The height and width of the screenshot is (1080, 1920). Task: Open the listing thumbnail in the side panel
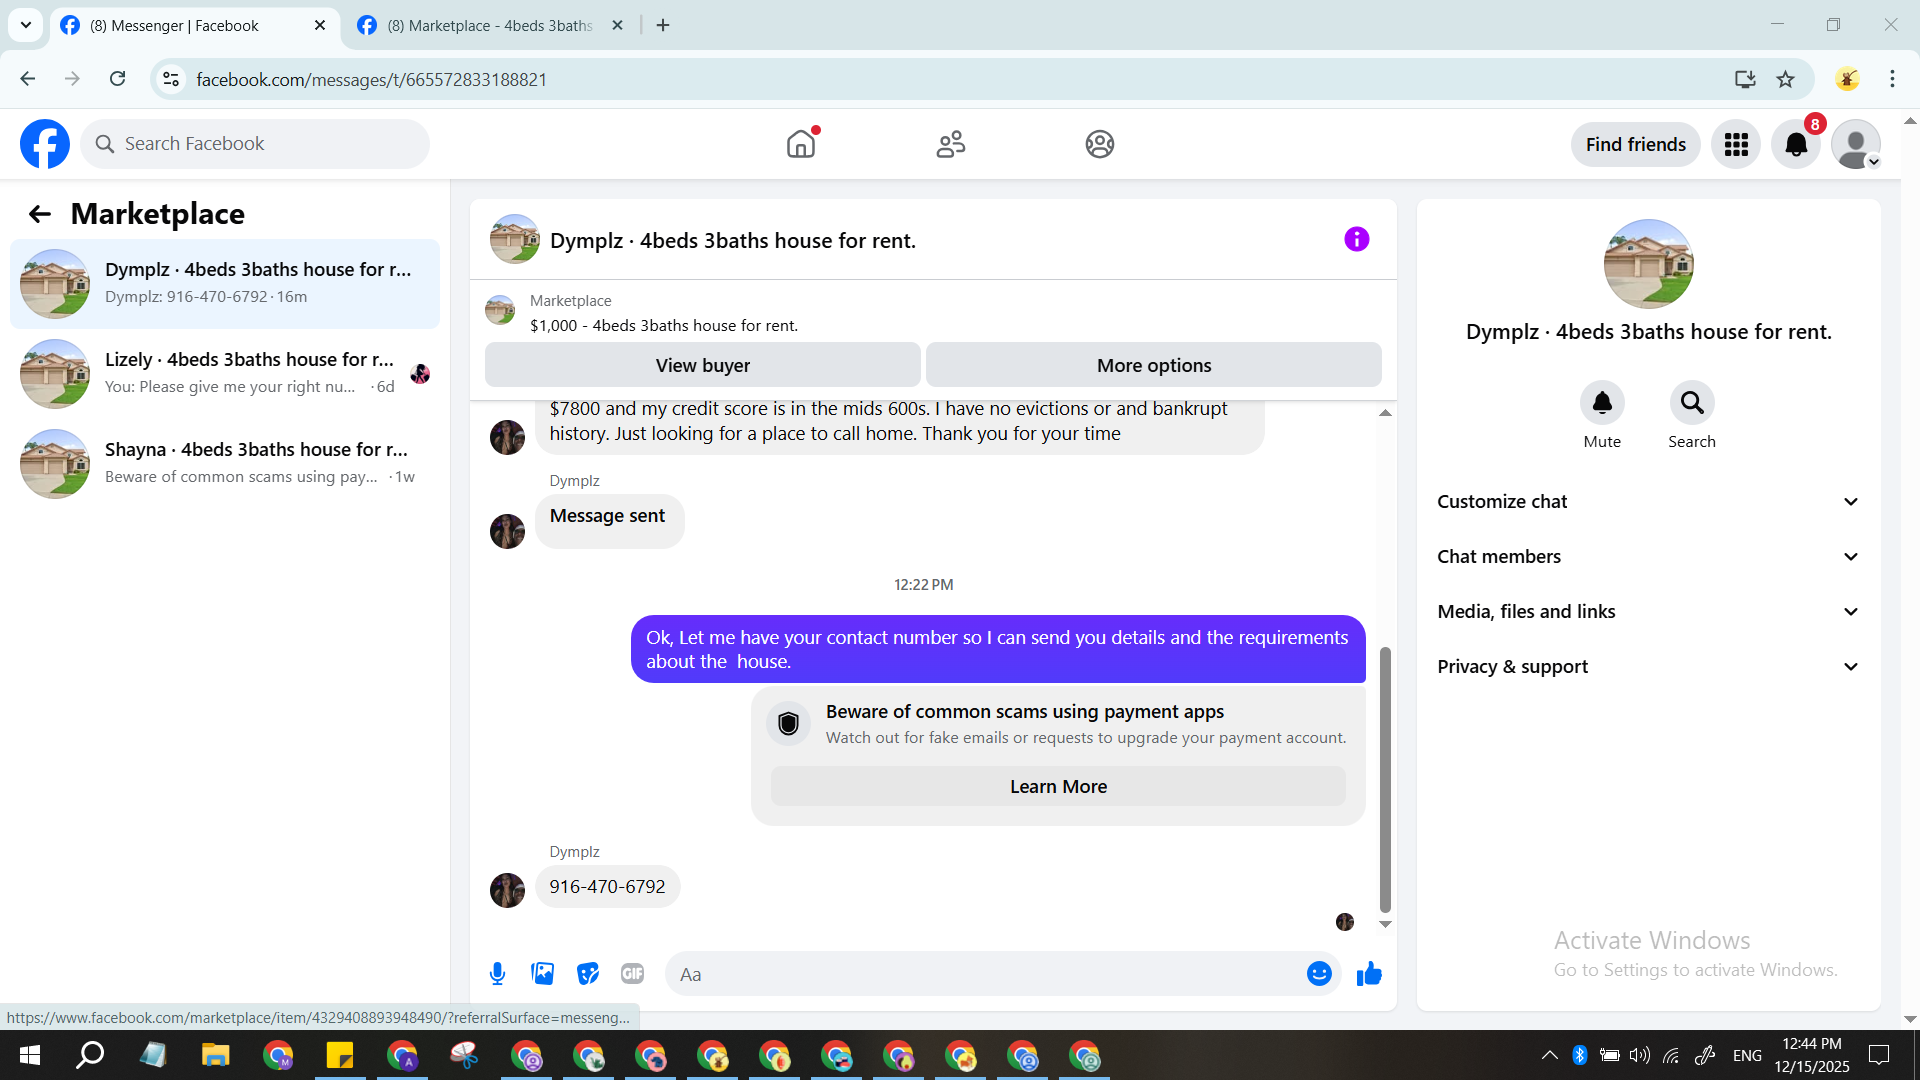1648,264
